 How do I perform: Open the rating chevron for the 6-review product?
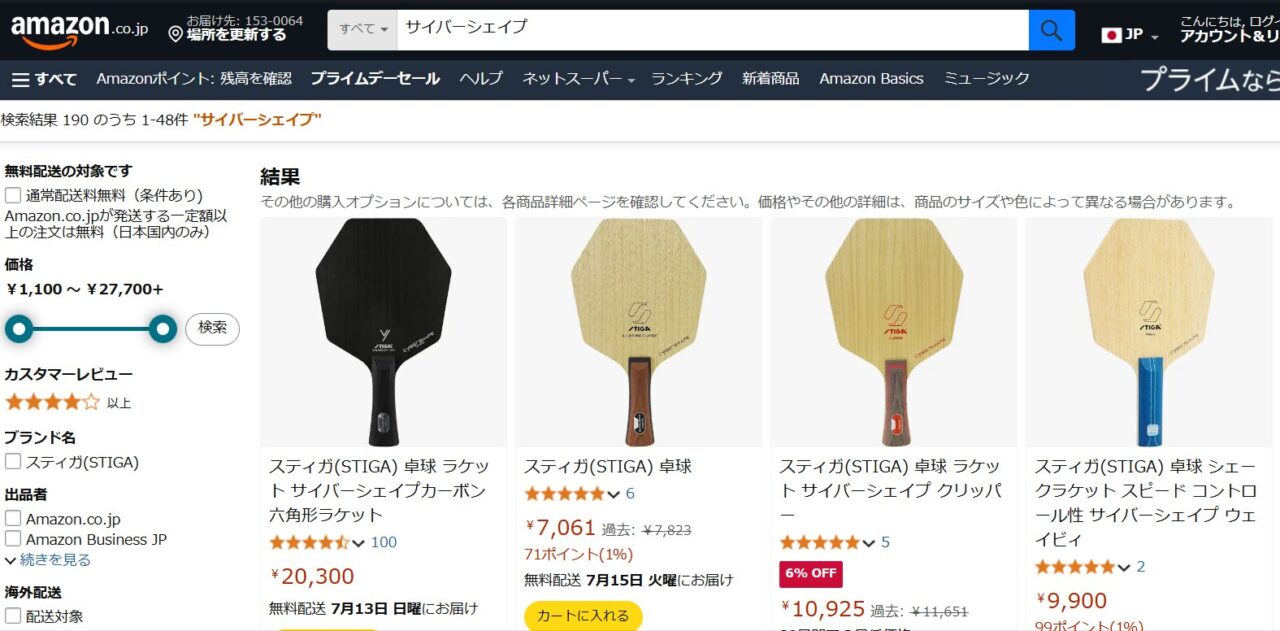click(613, 494)
